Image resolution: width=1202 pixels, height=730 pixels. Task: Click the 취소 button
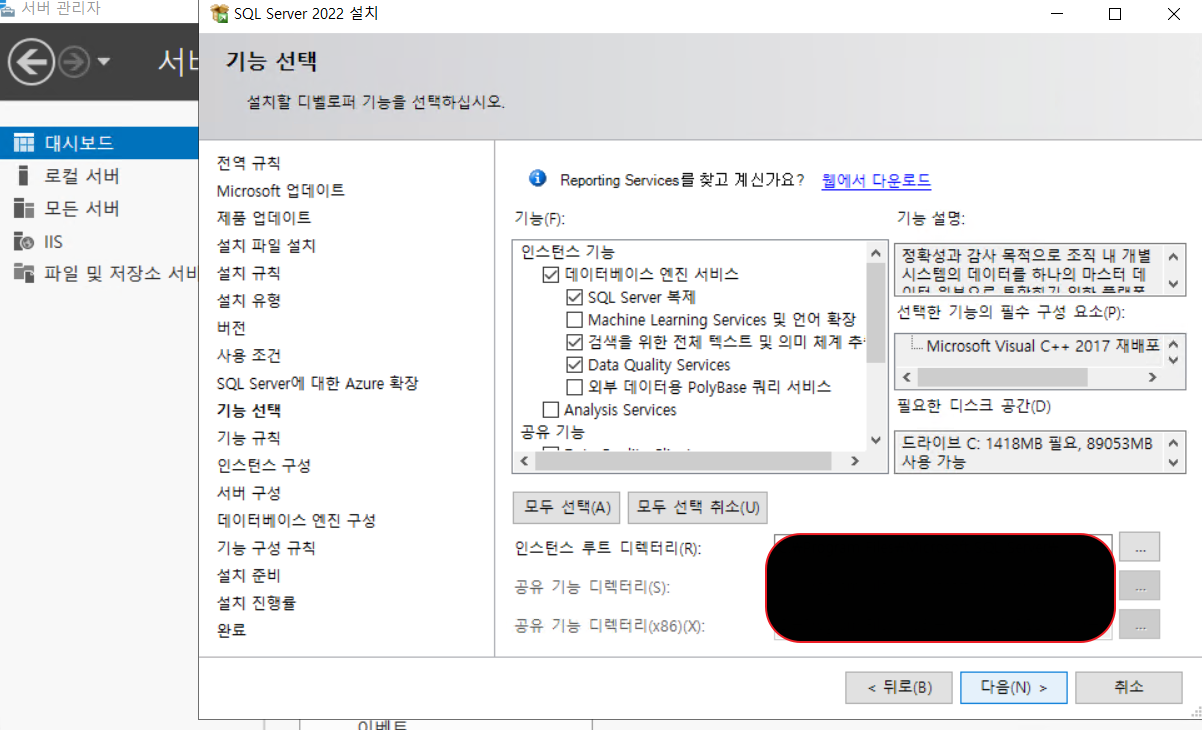tap(1128, 687)
